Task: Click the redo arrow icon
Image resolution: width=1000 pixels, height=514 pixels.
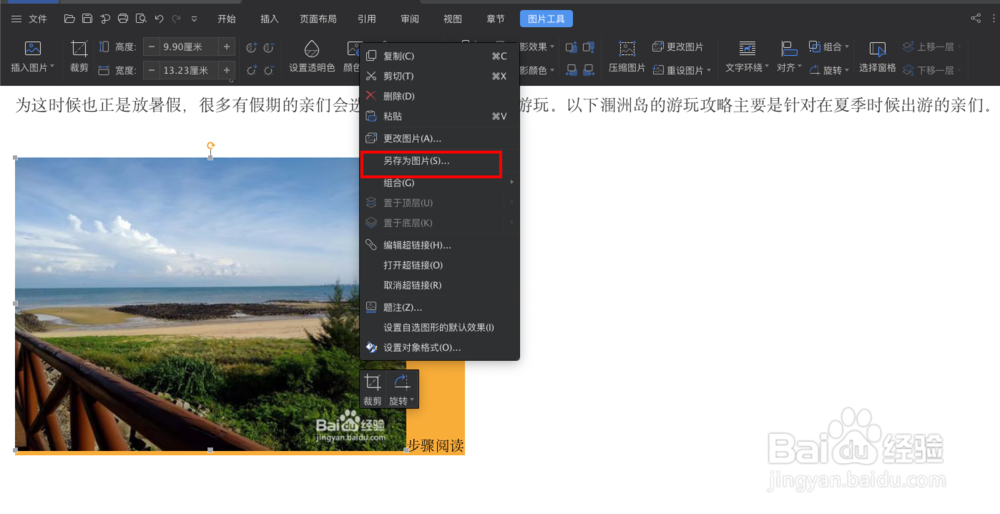Action: click(177, 19)
